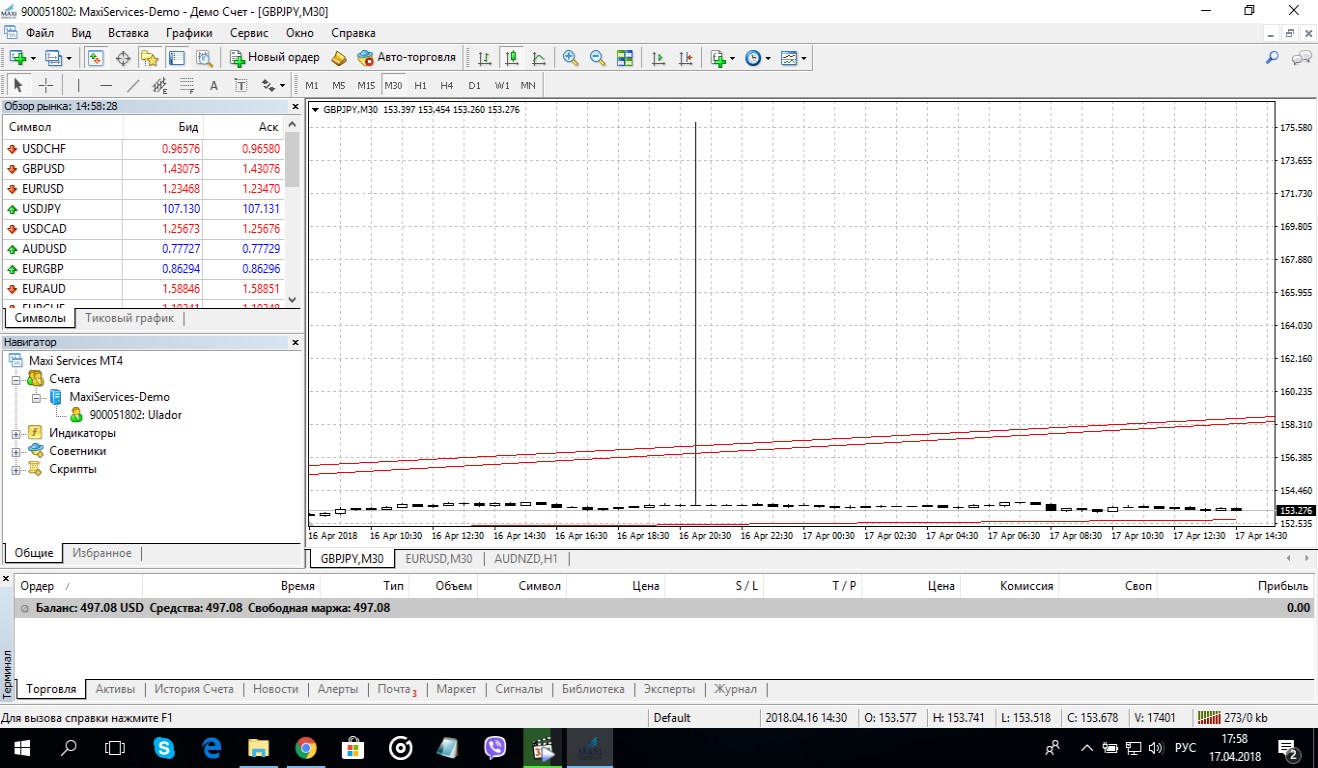
Task: Select the crosshair cursor tool
Action: point(46,85)
